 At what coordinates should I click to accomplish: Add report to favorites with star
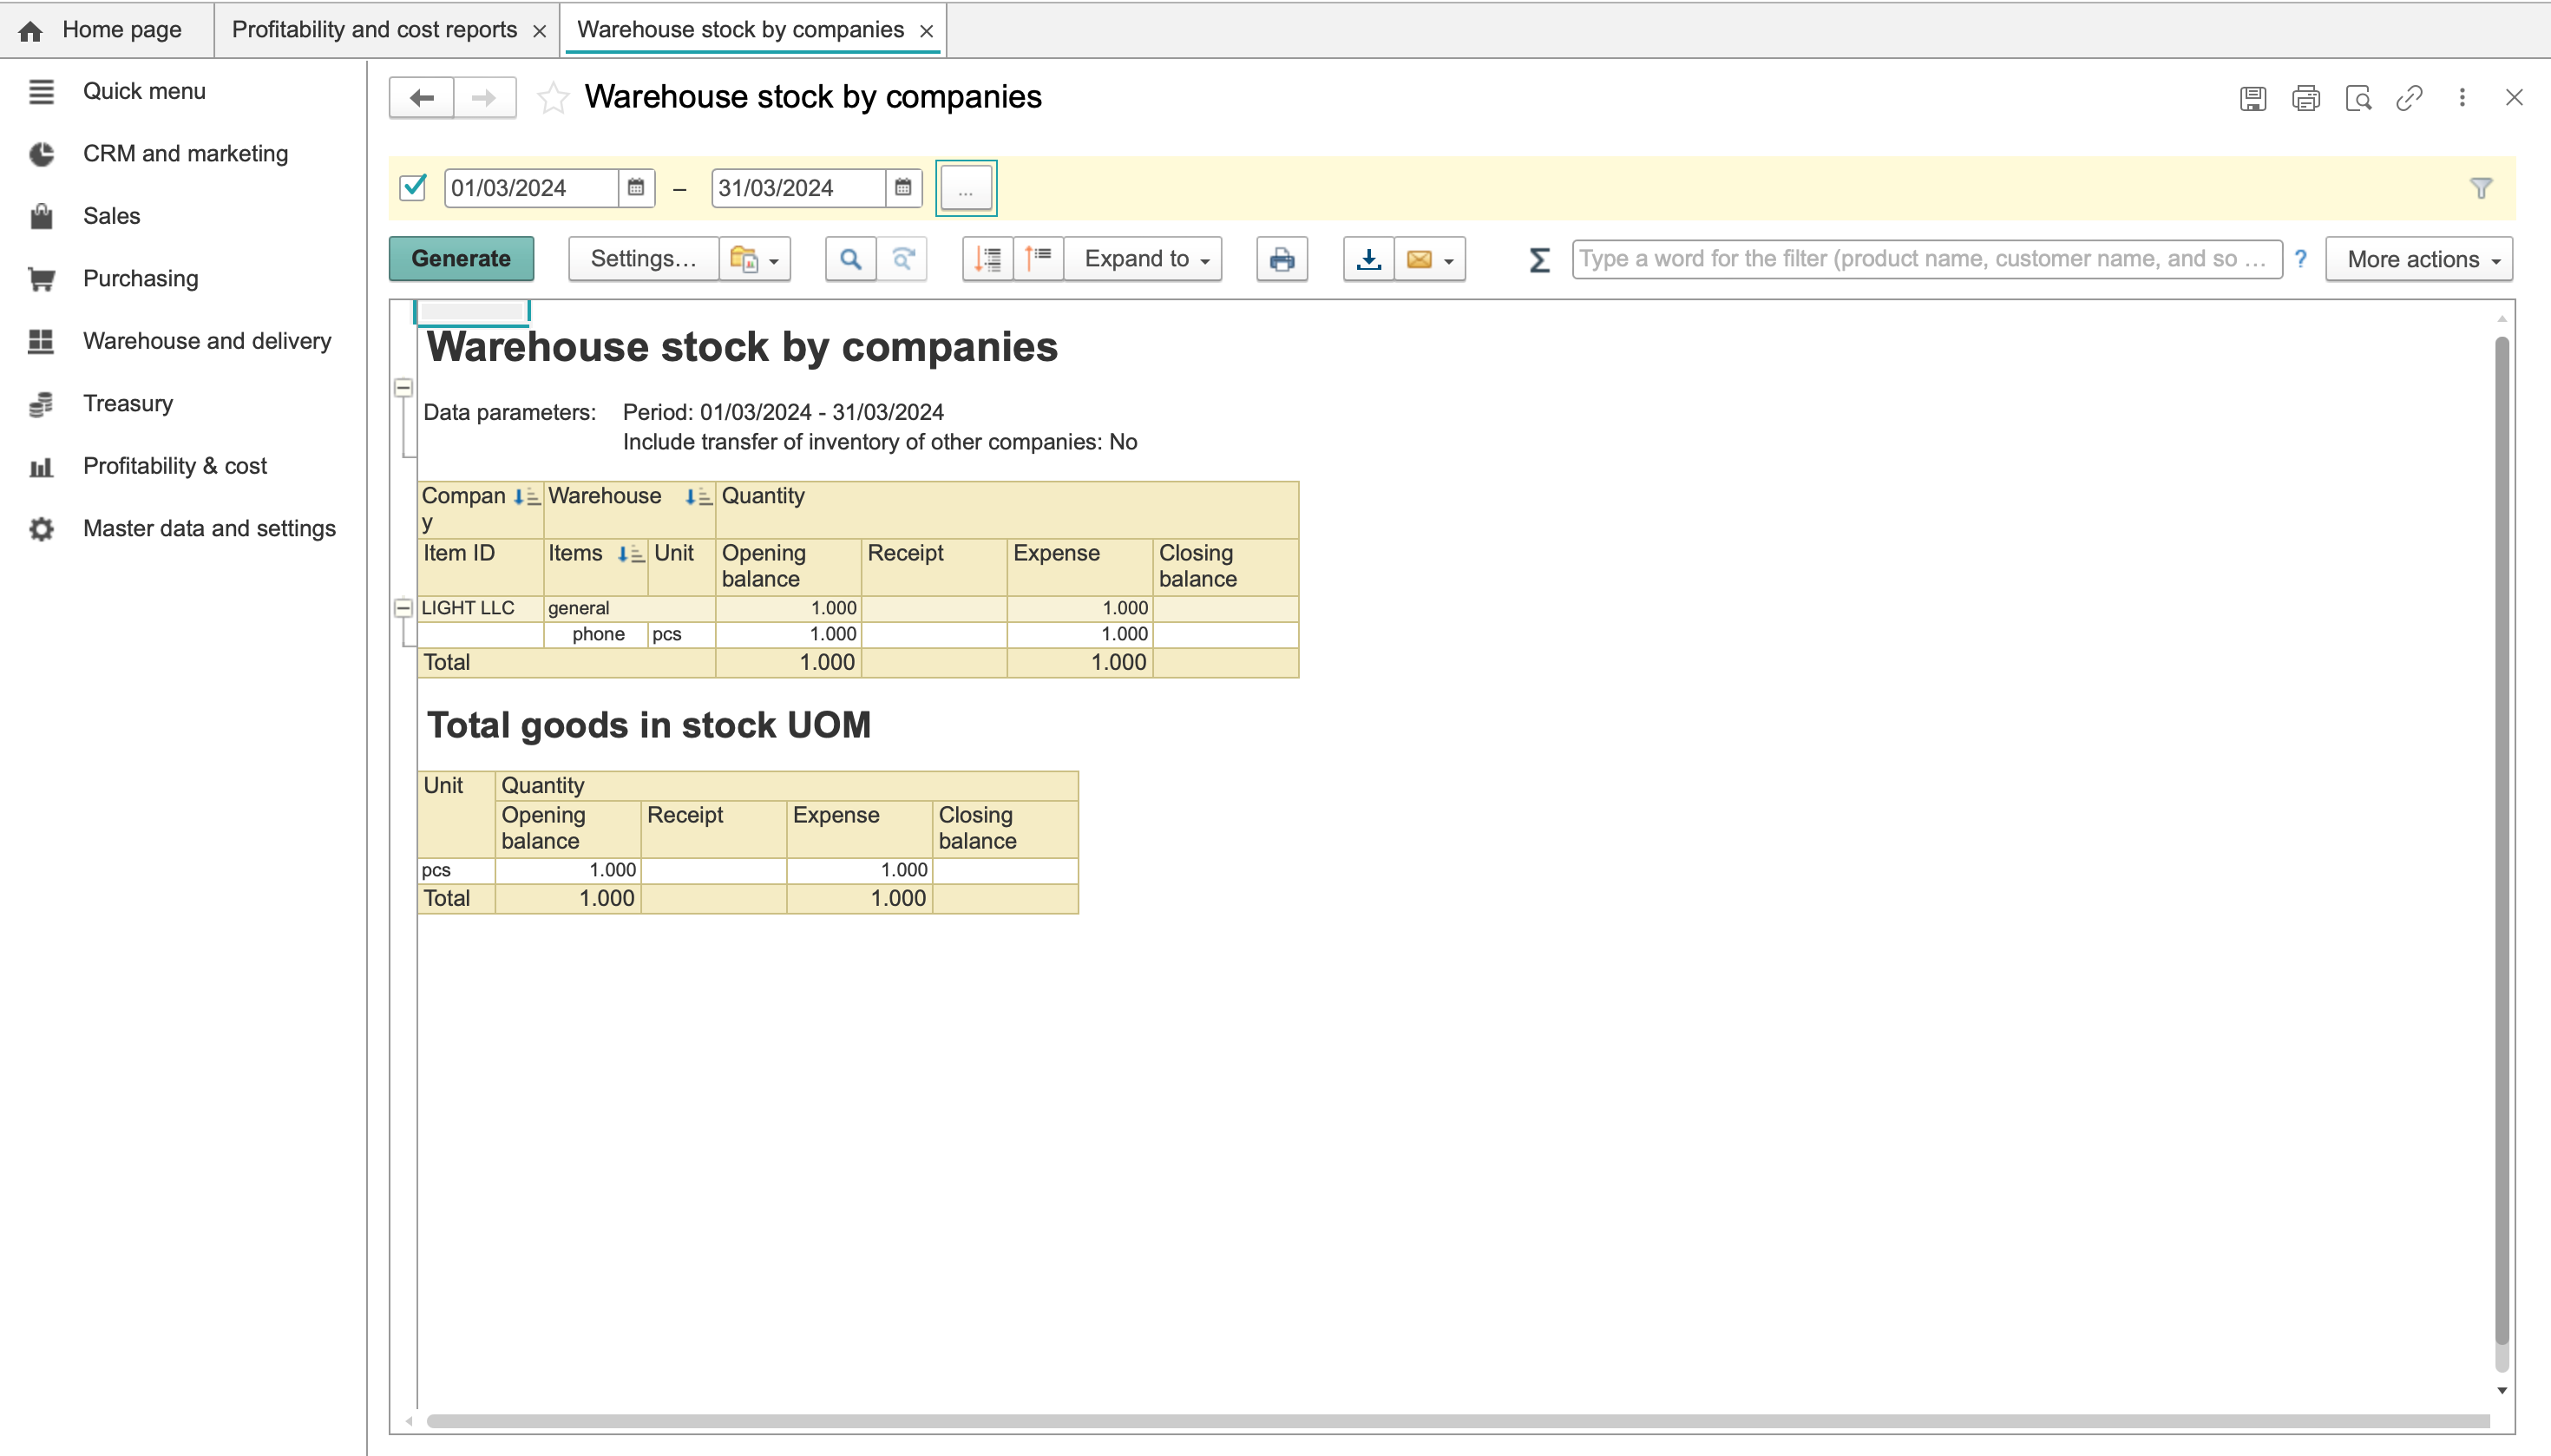[553, 97]
